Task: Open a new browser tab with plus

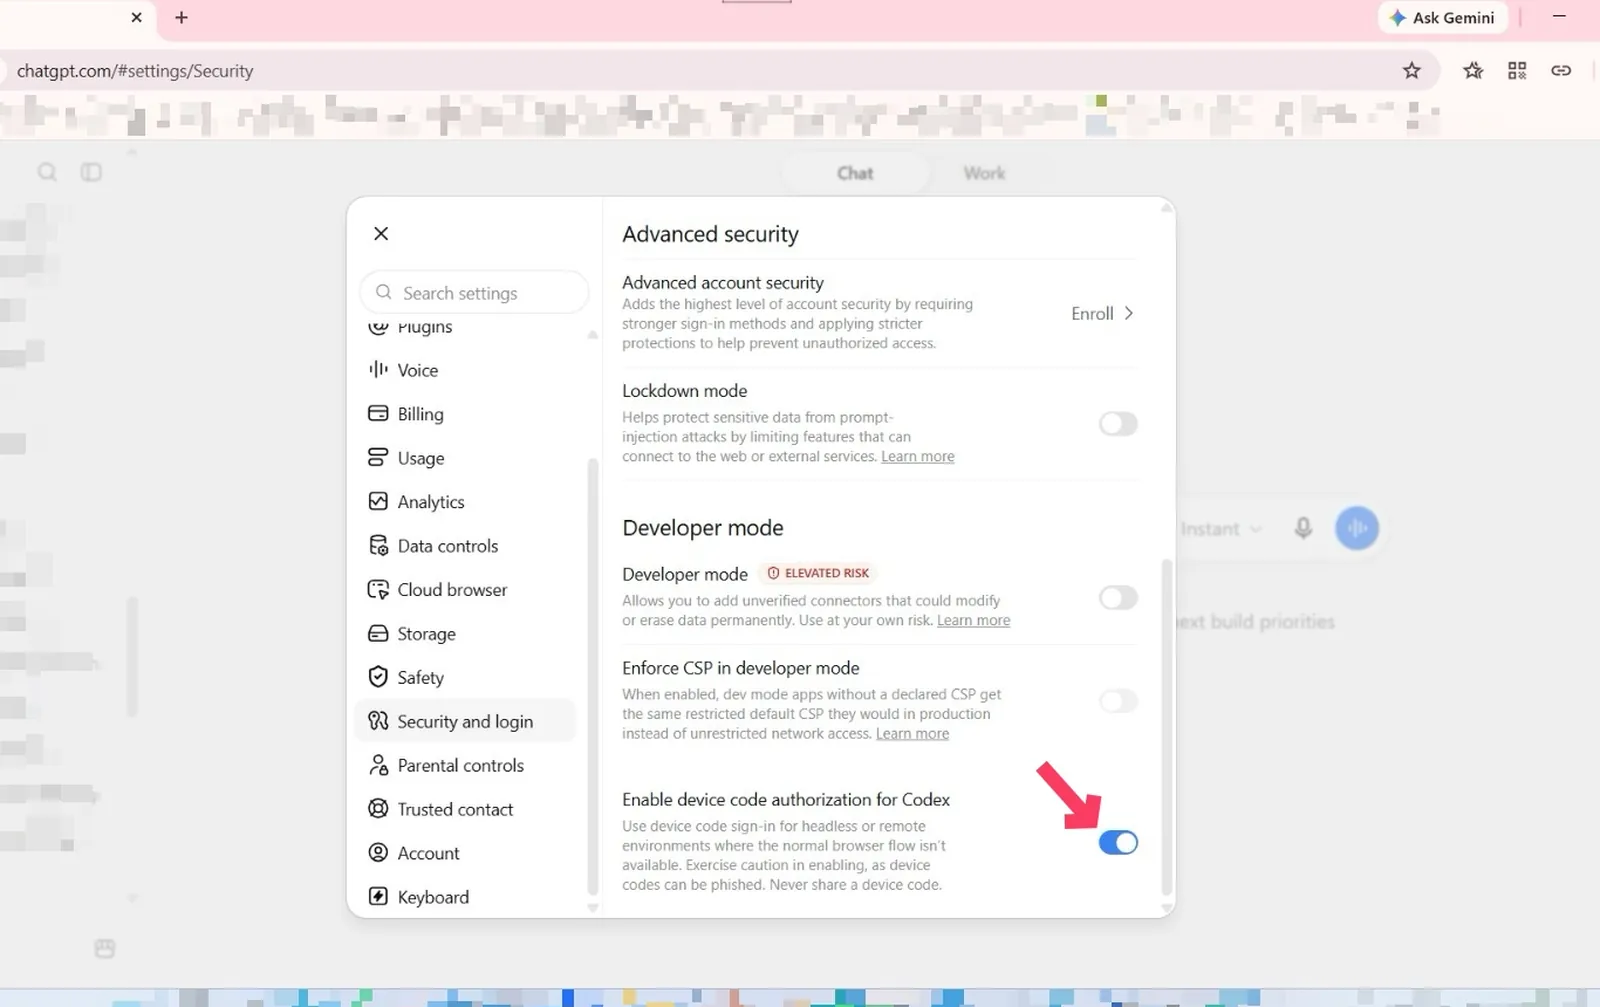Action: coord(181,17)
